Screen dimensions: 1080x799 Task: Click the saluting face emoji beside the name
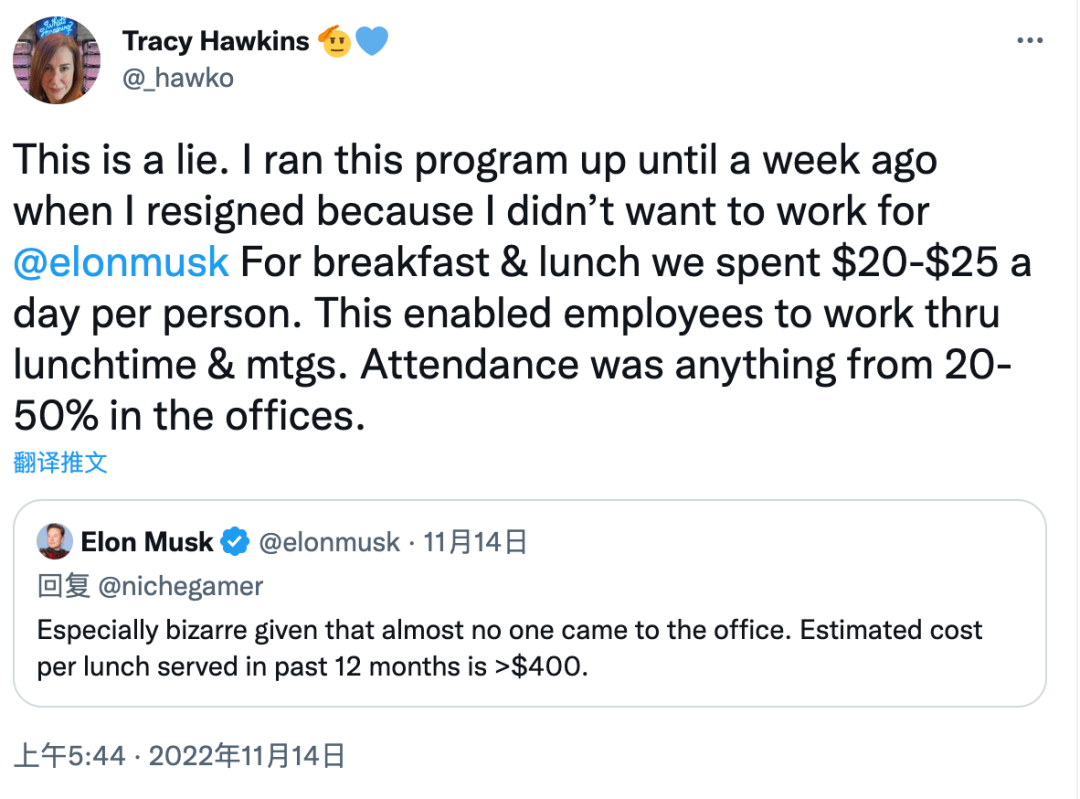(x=337, y=41)
